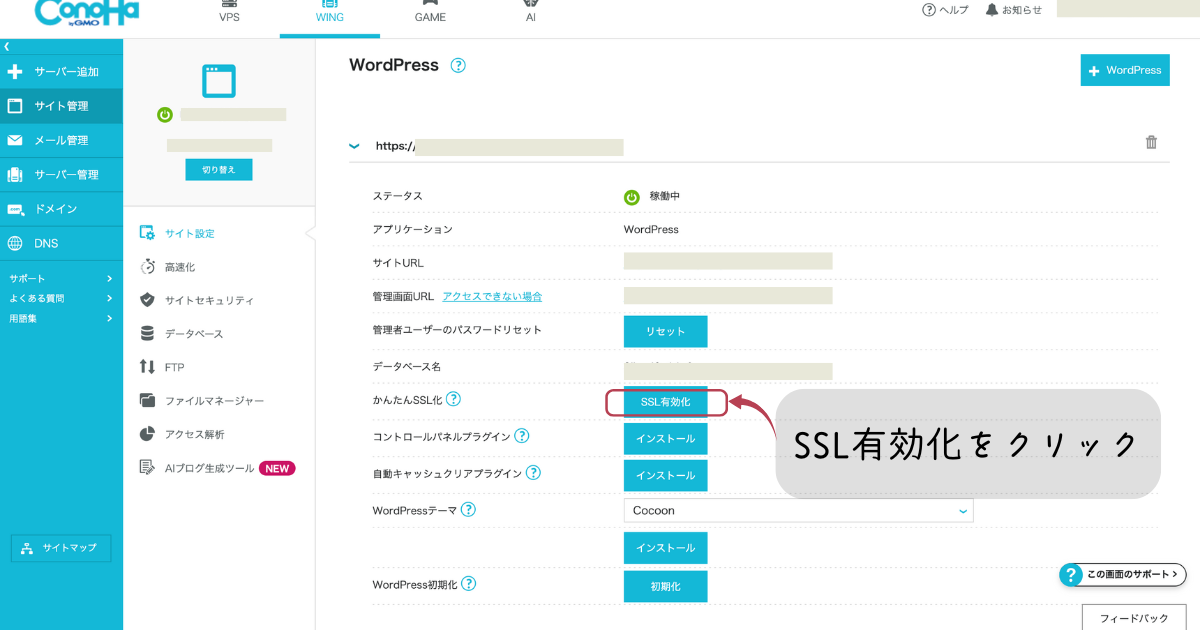Open この画面のサポート help bubble
The image size is (1200, 630).
tap(1123, 575)
